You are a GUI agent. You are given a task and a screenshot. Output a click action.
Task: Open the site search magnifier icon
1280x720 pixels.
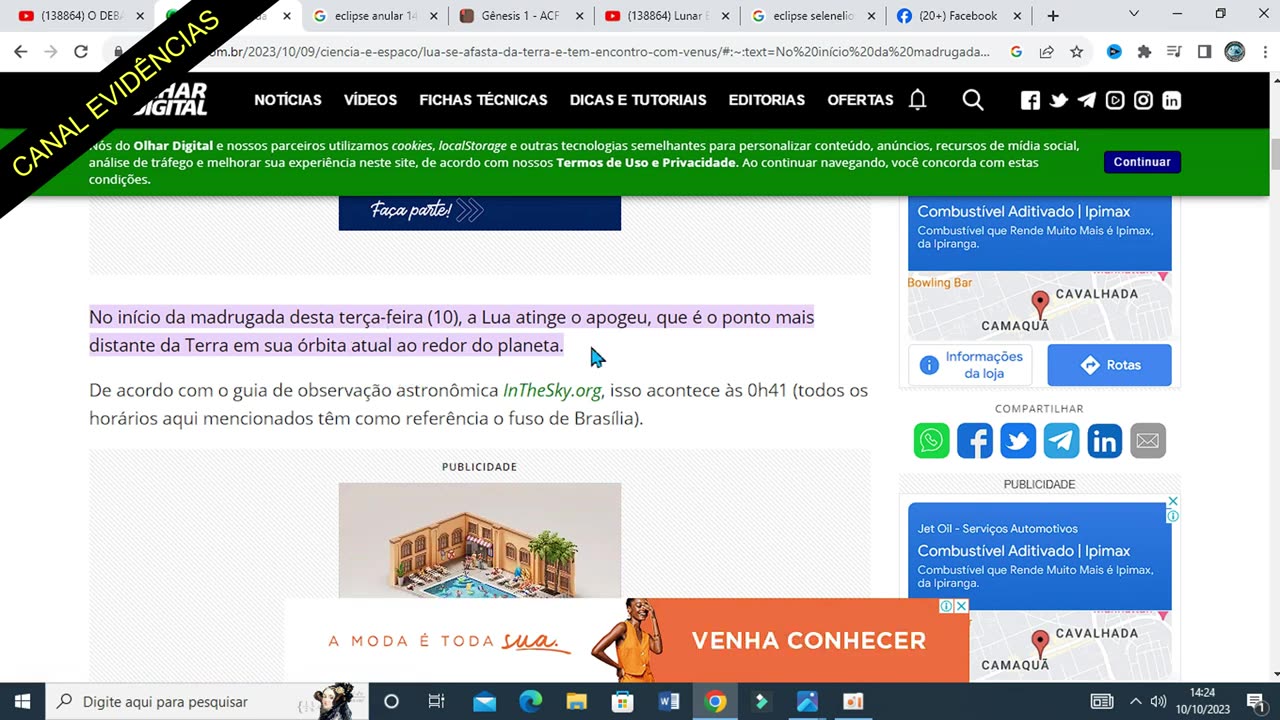(x=973, y=100)
